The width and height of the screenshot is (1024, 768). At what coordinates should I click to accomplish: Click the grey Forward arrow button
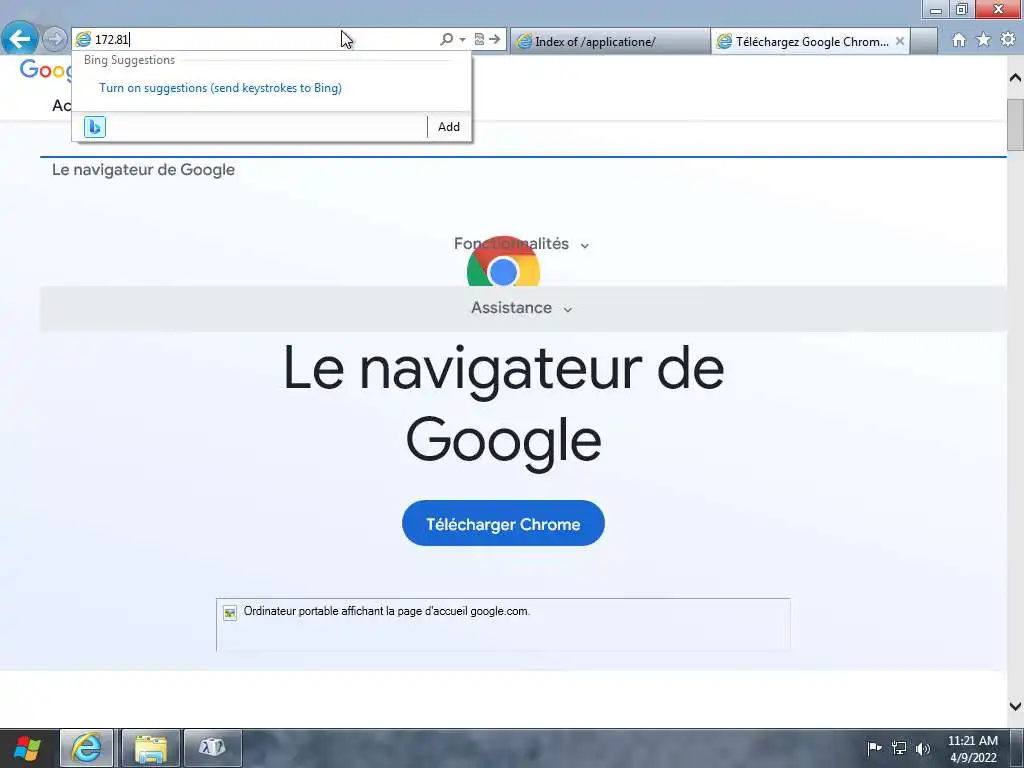click(55, 39)
